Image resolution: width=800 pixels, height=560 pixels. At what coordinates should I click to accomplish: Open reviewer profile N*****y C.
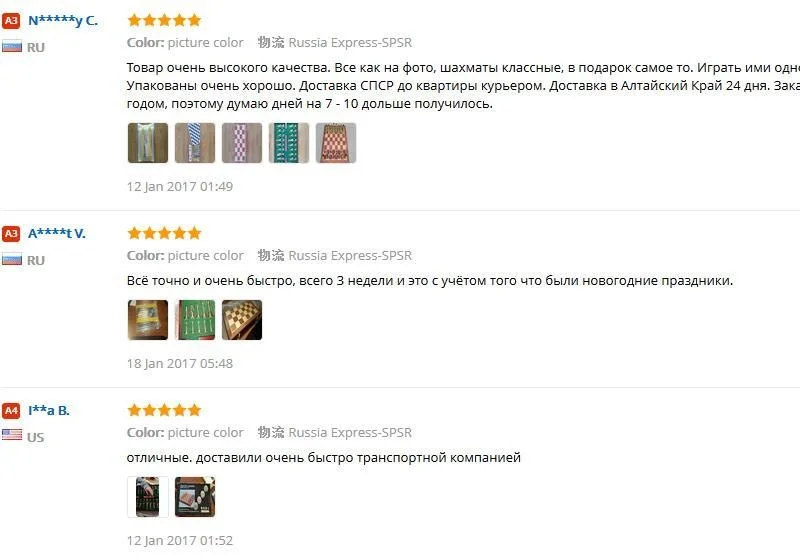pos(63,21)
